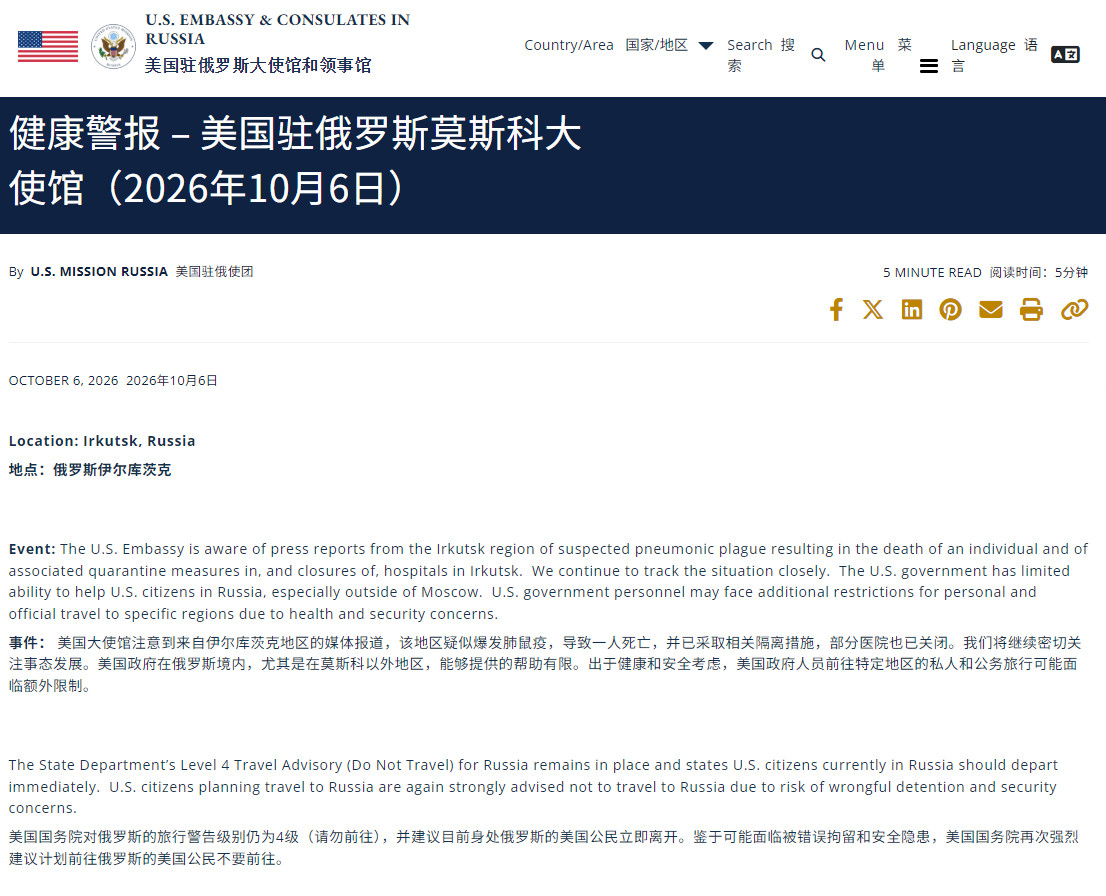Click the page title about health alert
Viewport: 1106px width, 896px height.
coord(296,160)
